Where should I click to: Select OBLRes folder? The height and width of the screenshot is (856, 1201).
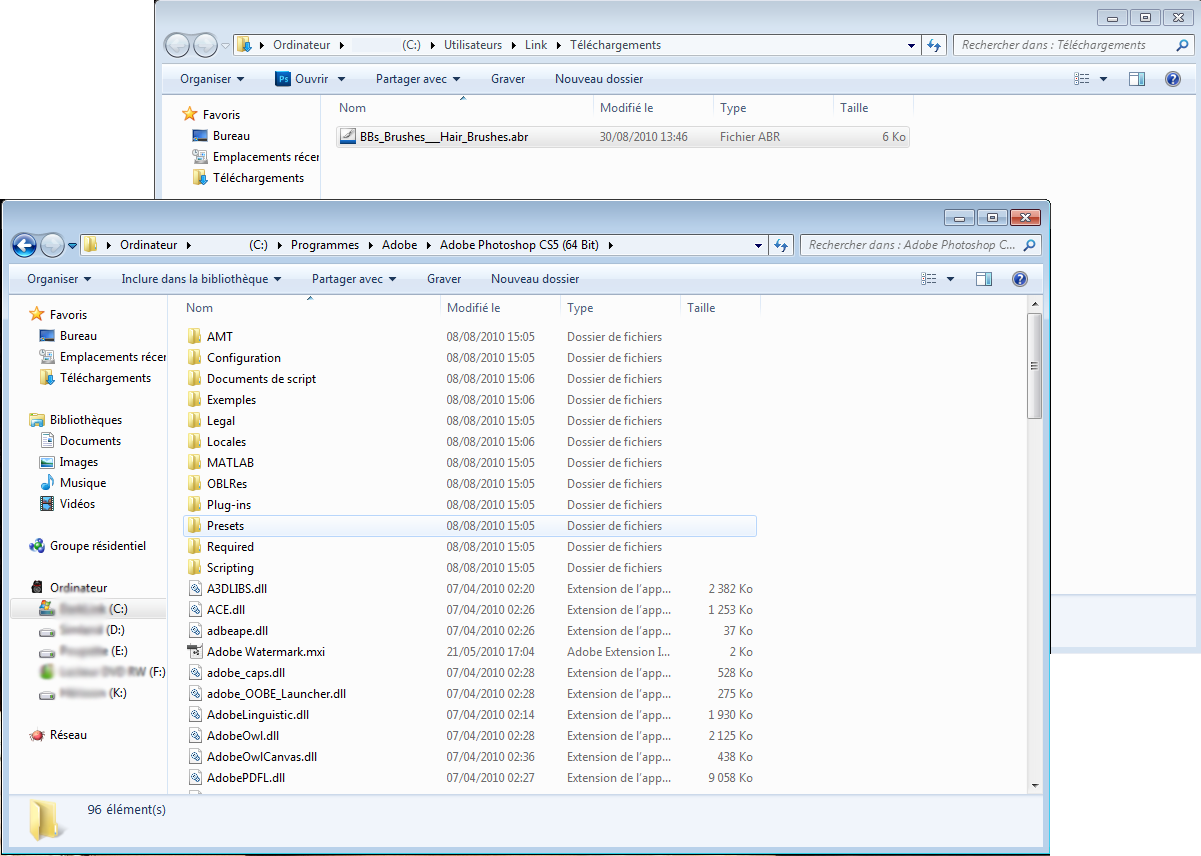coord(227,484)
